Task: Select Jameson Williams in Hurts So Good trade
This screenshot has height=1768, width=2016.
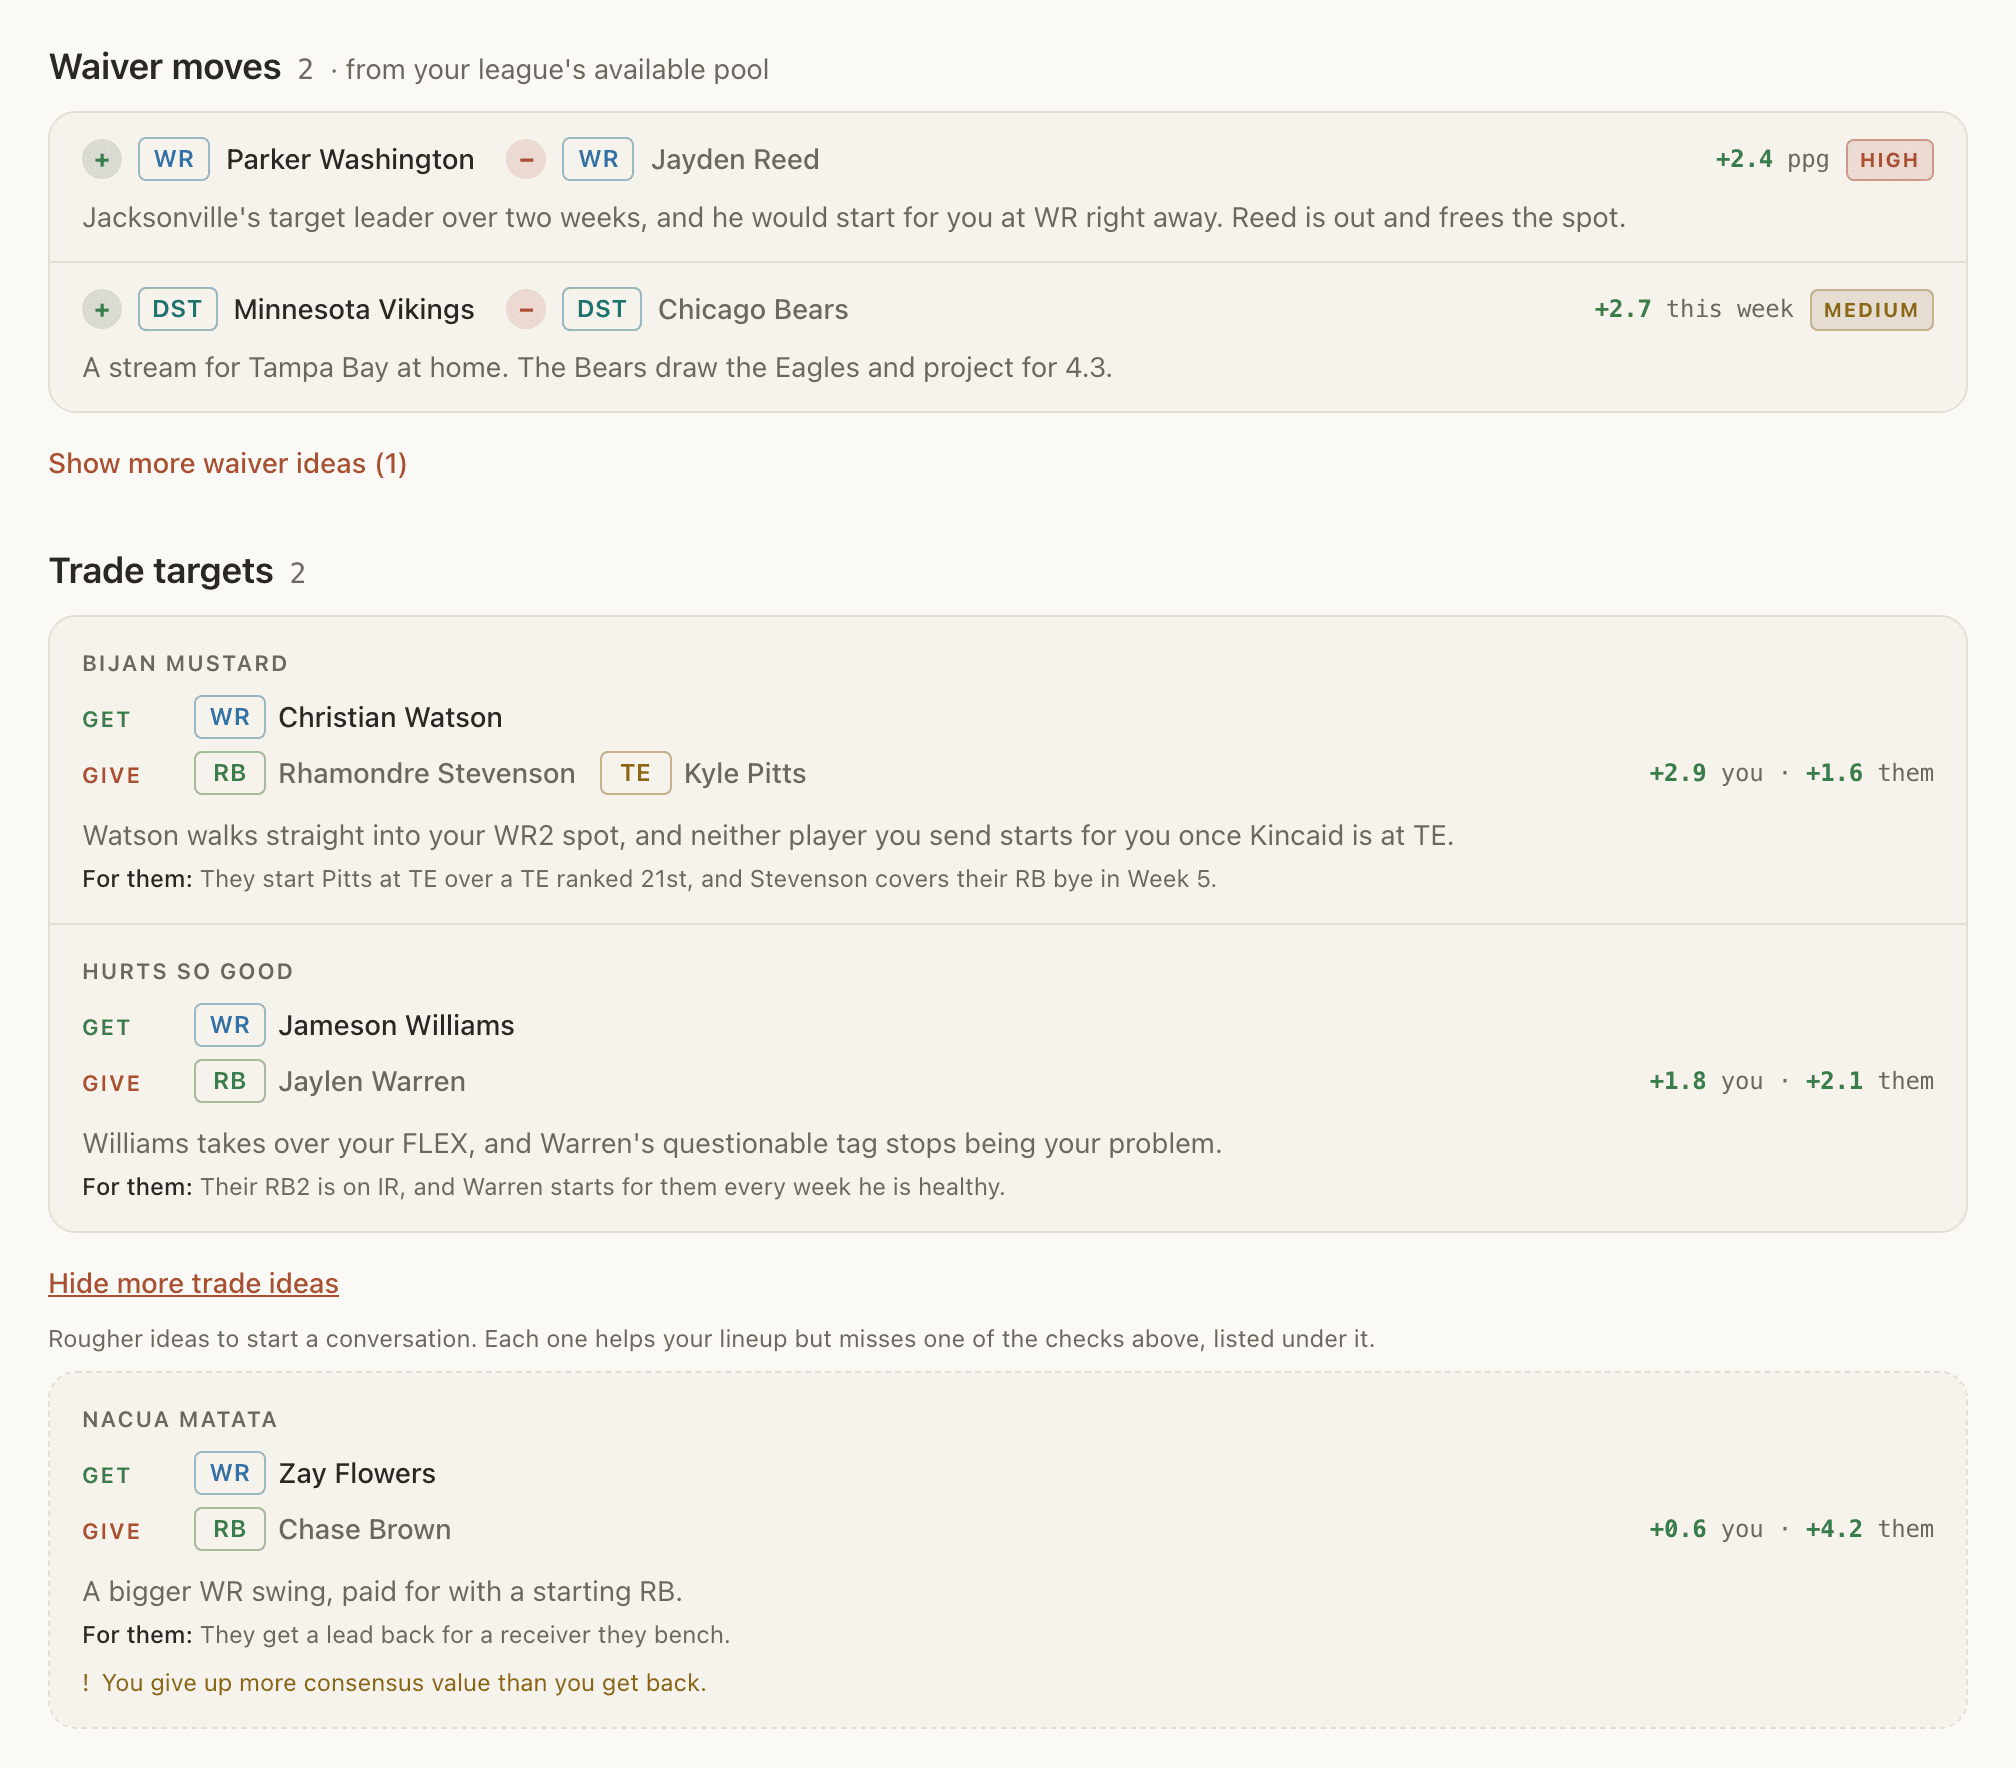Action: click(396, 1026)
